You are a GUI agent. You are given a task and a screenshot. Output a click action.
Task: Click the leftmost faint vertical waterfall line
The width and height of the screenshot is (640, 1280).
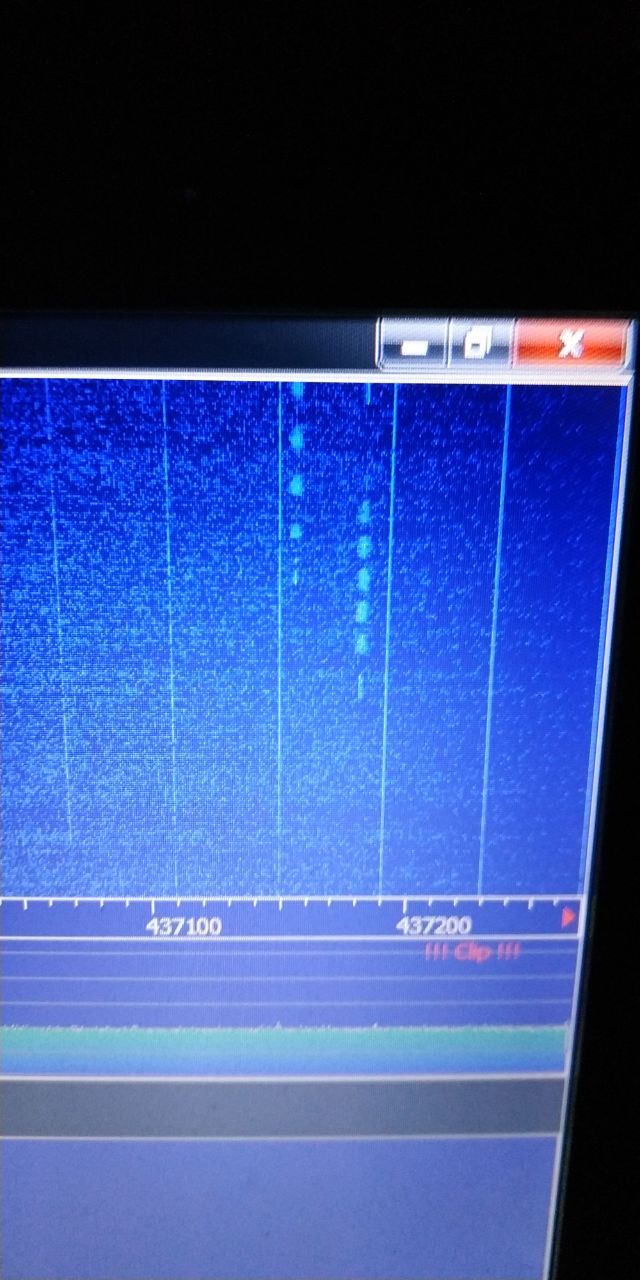[58, 620]
